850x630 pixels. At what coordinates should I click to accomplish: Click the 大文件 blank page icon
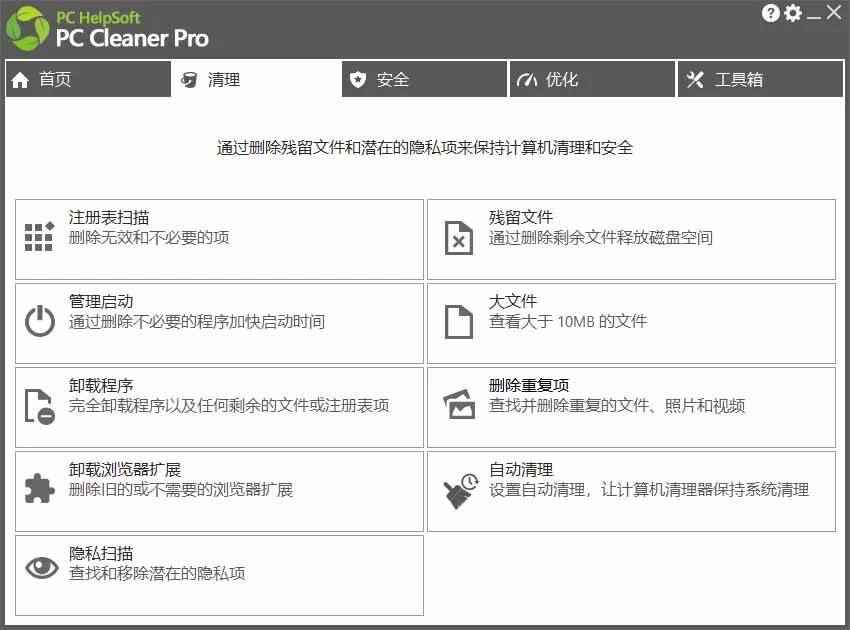[459, 322]
